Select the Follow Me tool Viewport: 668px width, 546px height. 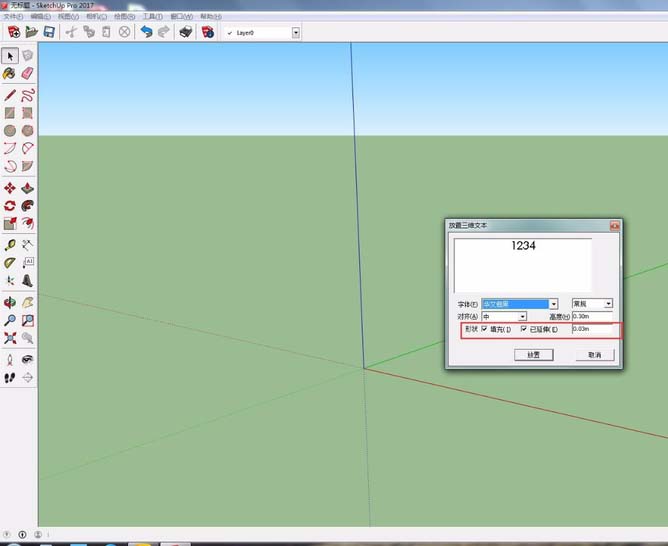coord(27,206)
